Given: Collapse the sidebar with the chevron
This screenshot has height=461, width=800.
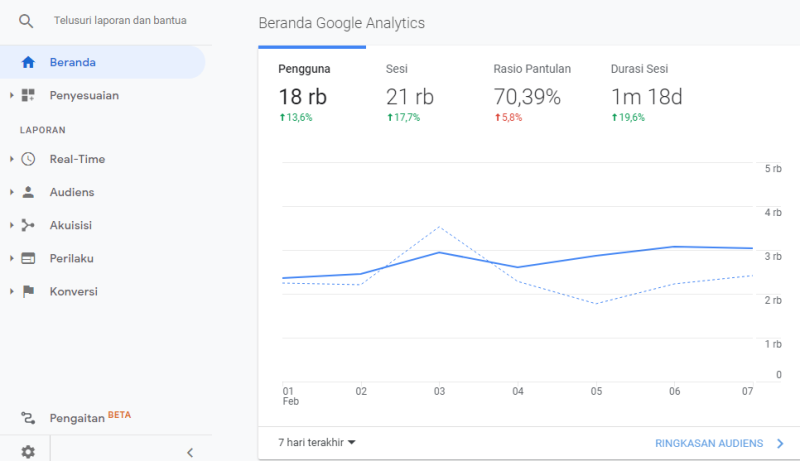Looking at the screenshot, I should tap(190, 452).
